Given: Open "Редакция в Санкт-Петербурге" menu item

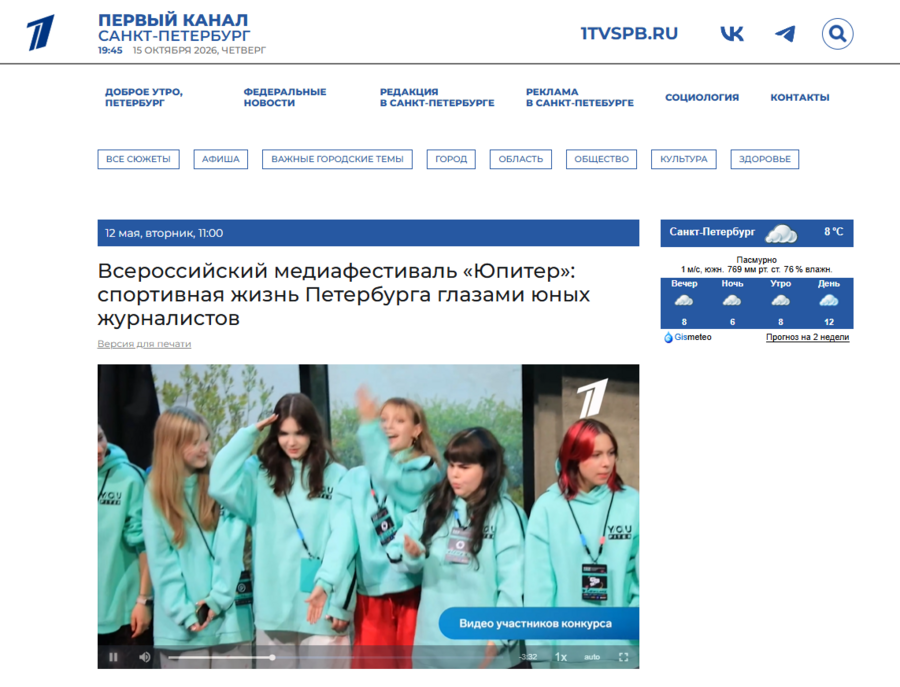Looking at the screenshot, I should point(437,98).
